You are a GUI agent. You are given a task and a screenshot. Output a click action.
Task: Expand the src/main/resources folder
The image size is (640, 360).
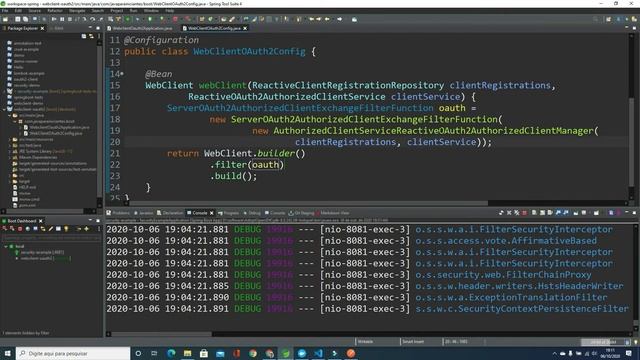tap(10, 140)
